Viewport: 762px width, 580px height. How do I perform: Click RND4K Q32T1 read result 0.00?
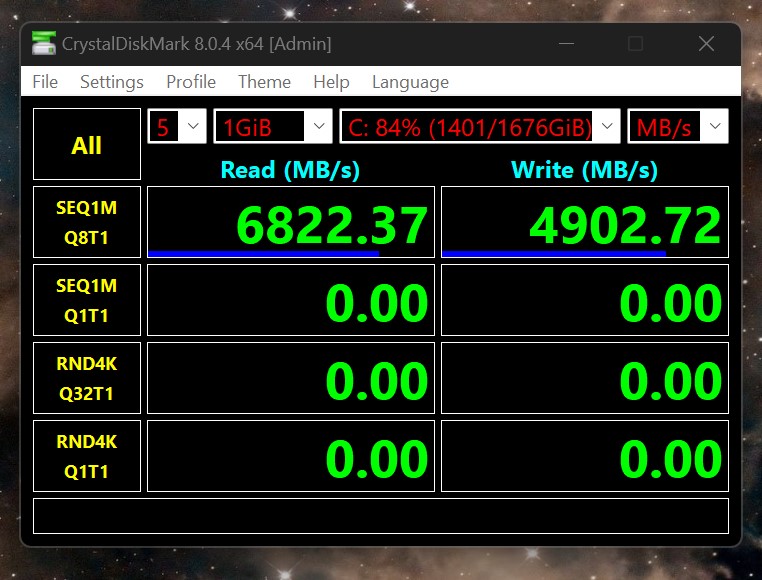point(291,378)
